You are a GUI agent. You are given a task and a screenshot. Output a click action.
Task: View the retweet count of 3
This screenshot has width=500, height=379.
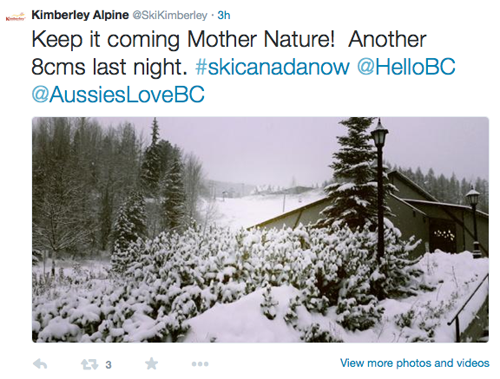(x=108, y=365)
